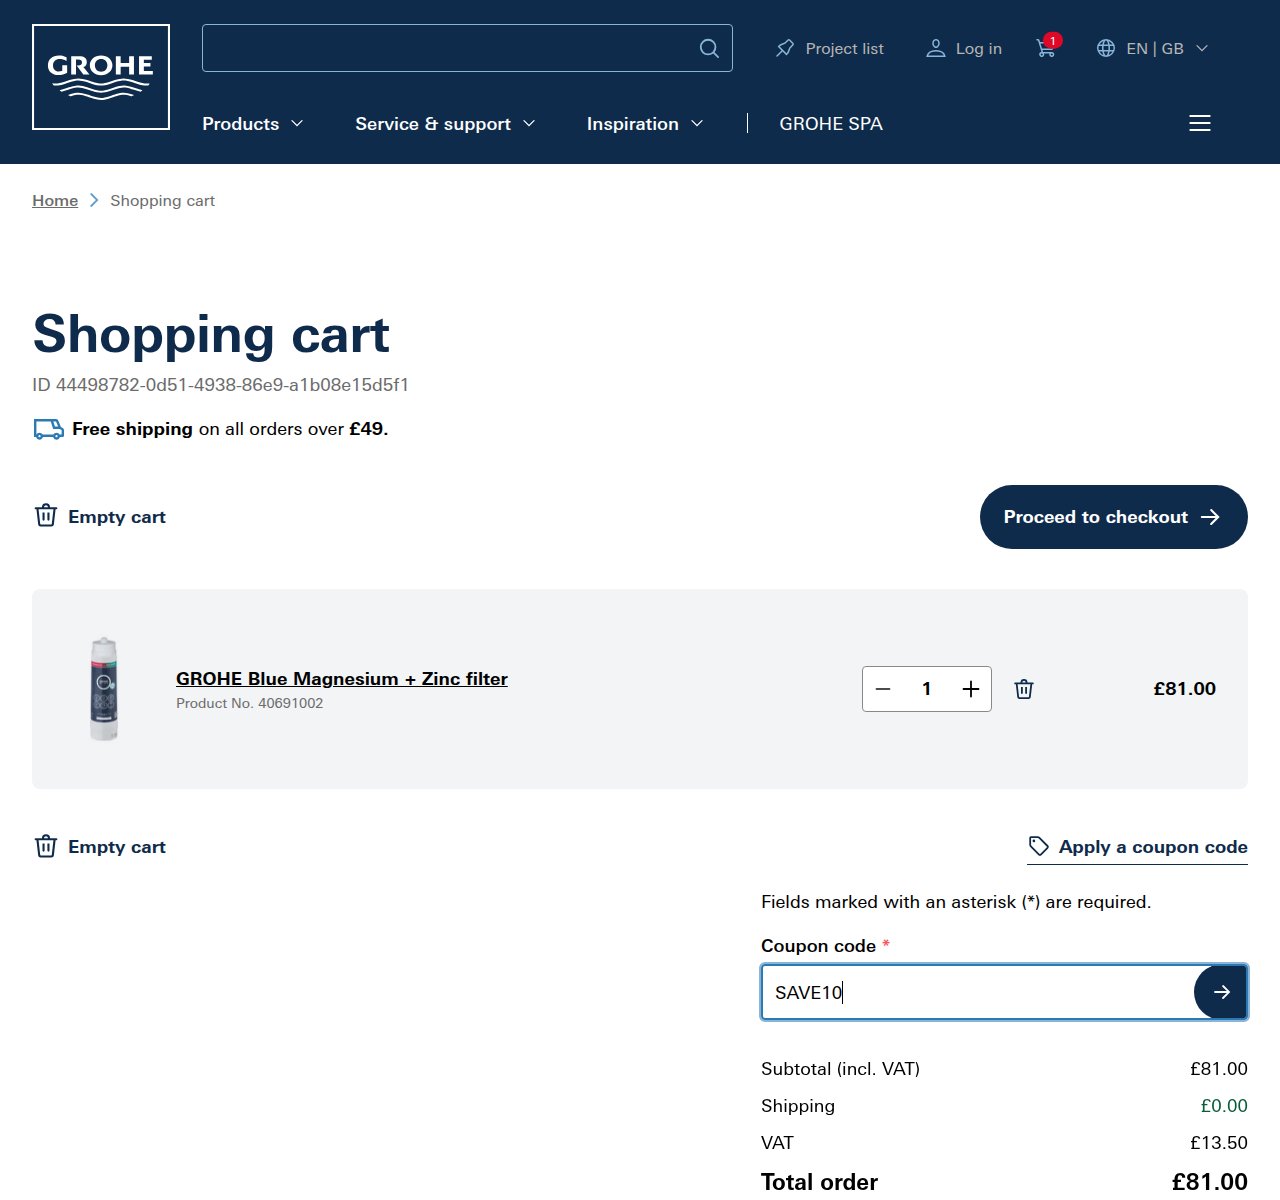The height and width of the screenshot is (1200, 1280).
Task: Click the Shipping cost £0.00
Action: pos(1224,1106)
